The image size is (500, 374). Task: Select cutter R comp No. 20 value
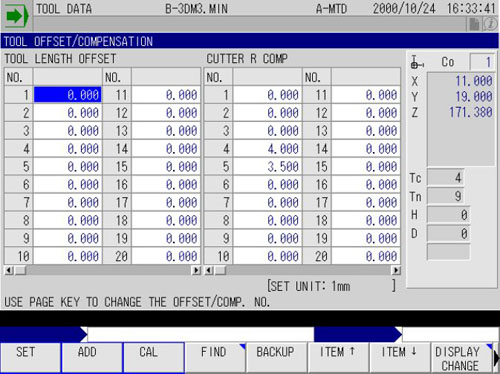366,256
